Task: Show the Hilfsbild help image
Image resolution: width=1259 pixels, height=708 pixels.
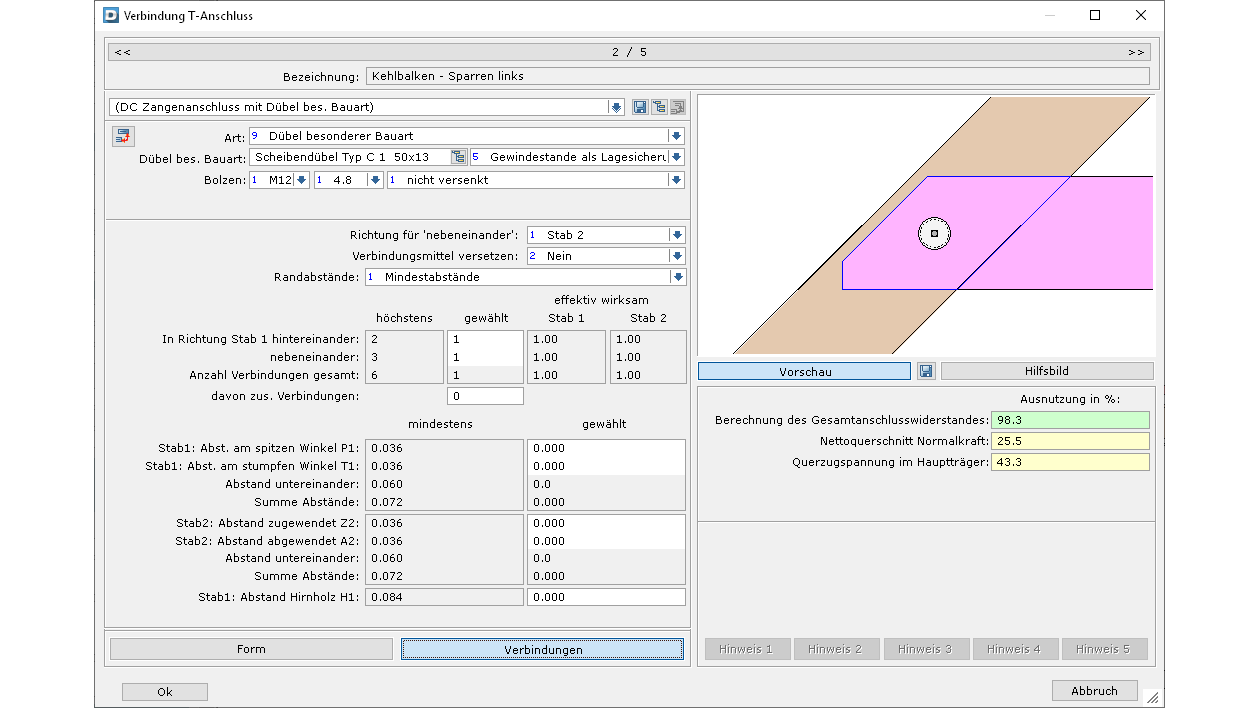Action: (x=1046, y=371)
